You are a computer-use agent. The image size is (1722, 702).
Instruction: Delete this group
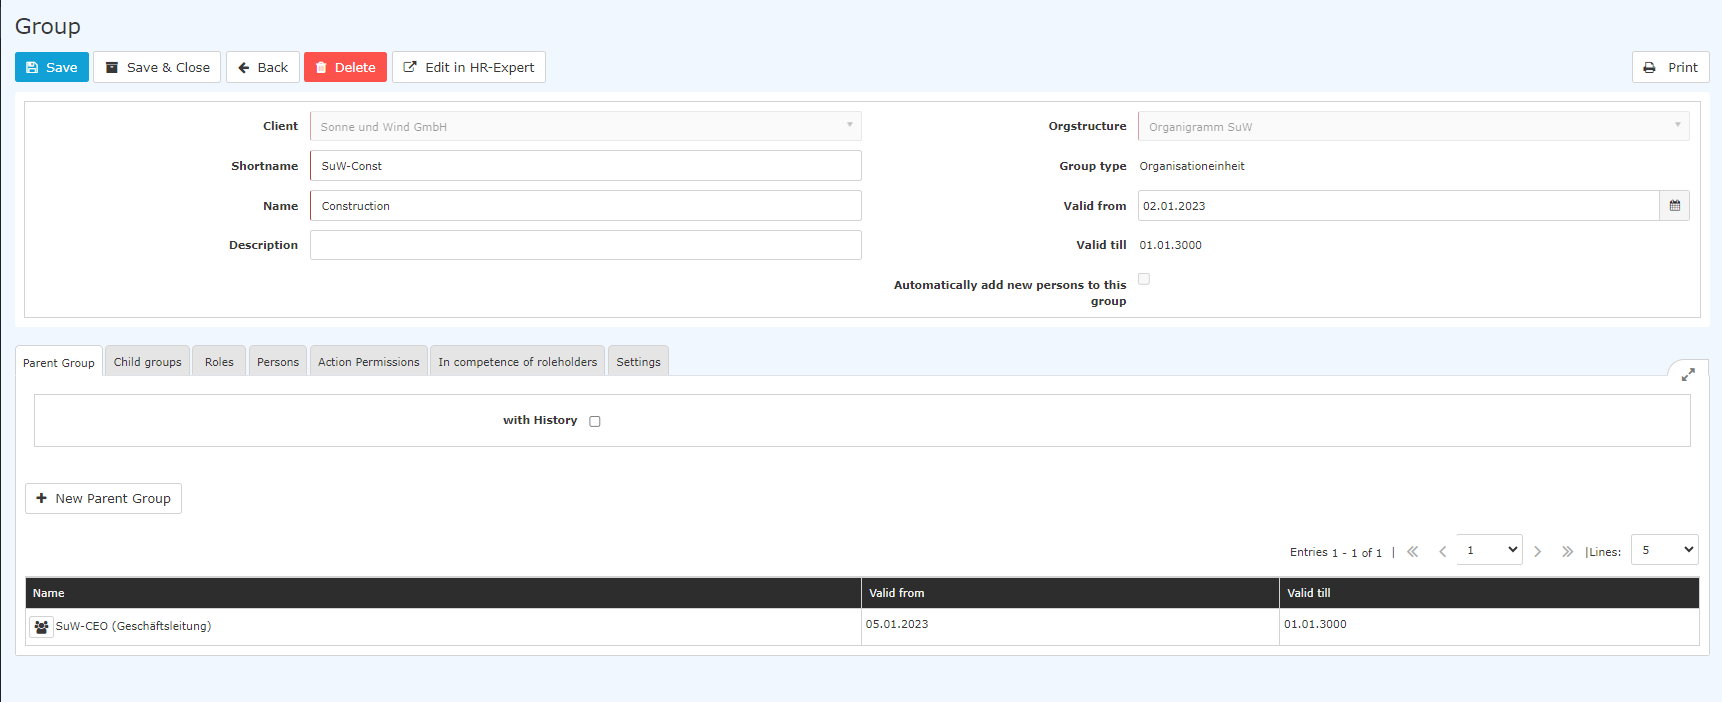click(x=345, y=67)
